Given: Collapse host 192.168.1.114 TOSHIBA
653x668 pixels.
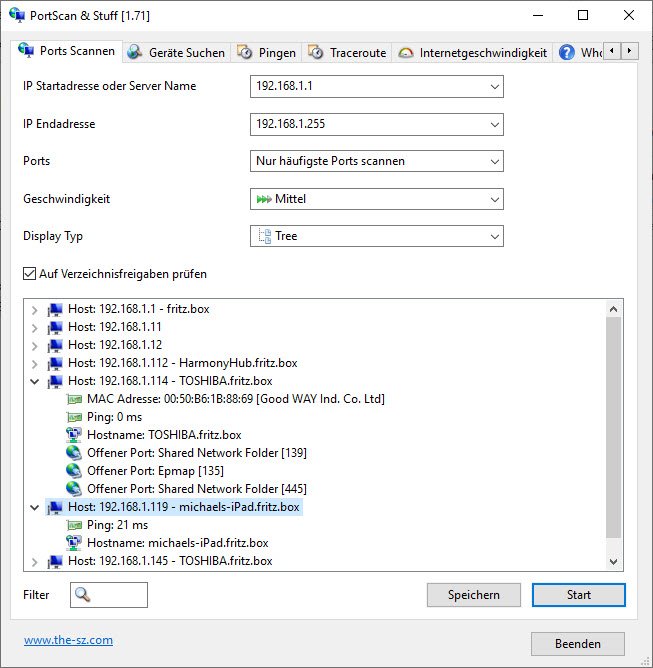Looking at the screenshot, I should click(x=35, y=382).
